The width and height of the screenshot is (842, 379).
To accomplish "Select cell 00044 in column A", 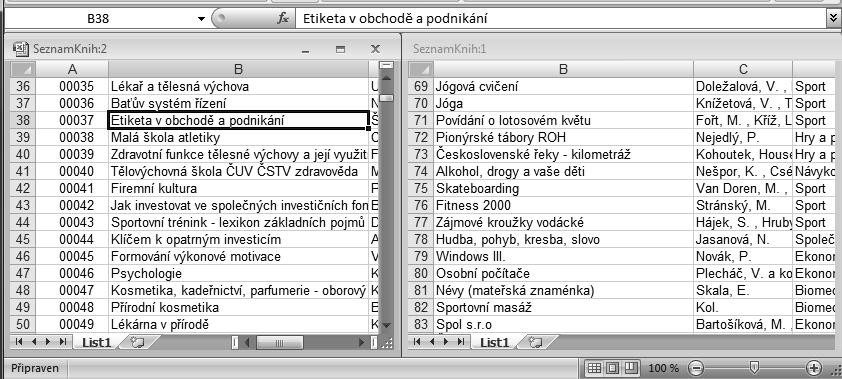I will coord(72,239).
